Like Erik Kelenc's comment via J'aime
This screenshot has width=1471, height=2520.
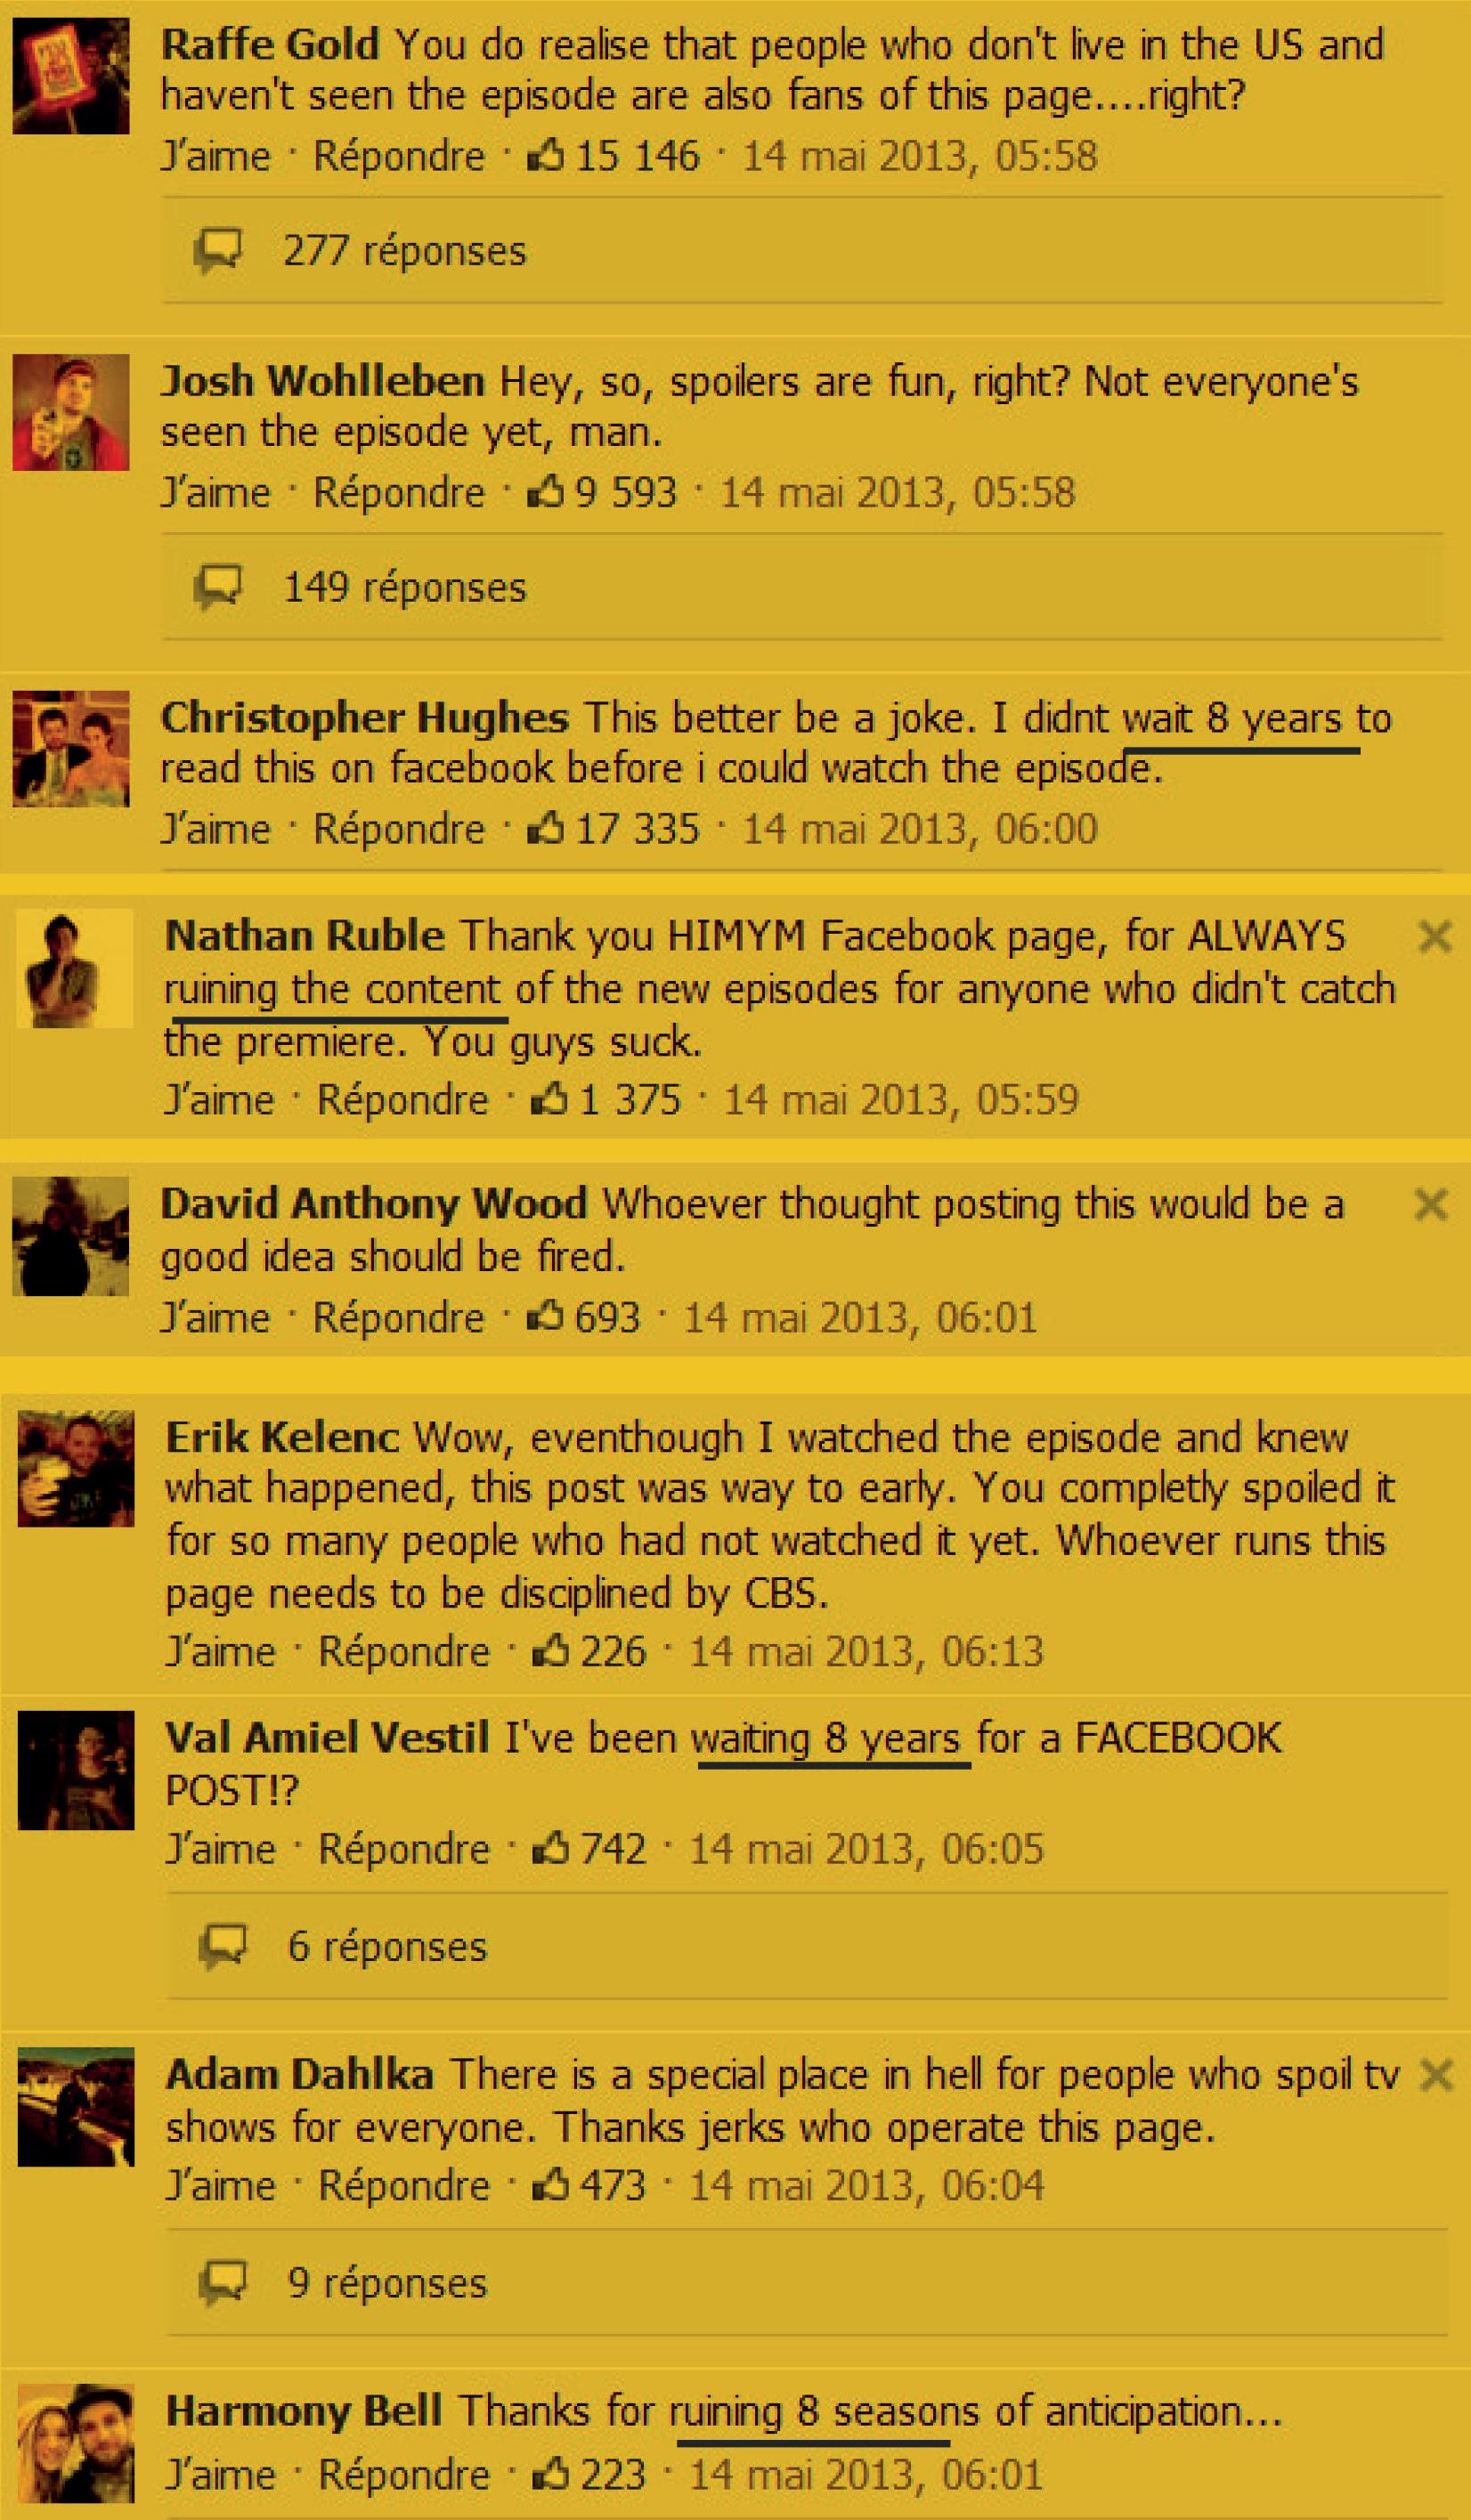tap(220, 1651)
